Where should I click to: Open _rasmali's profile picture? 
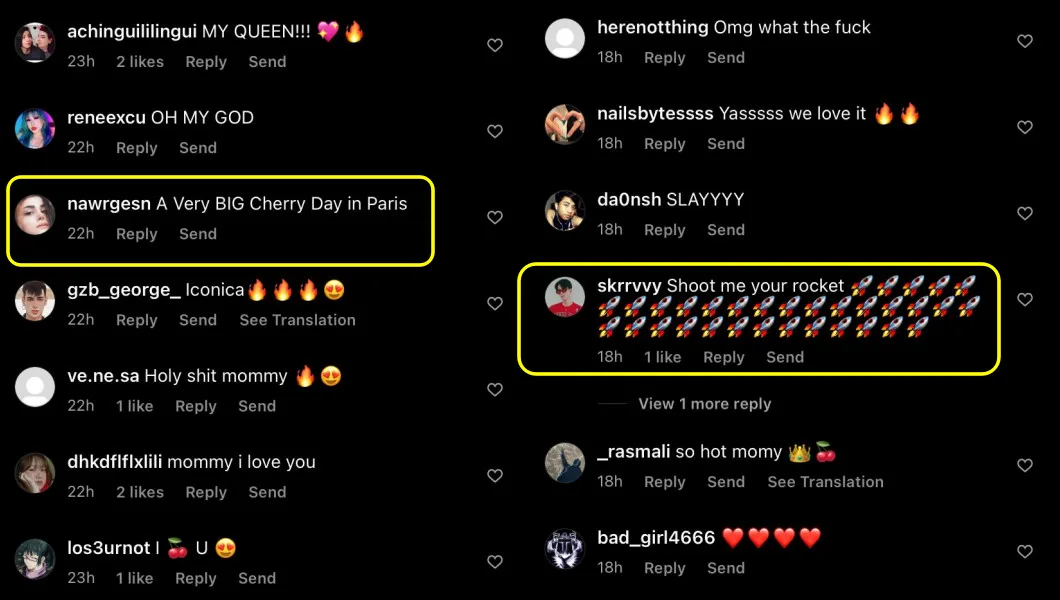click(565, 463)
